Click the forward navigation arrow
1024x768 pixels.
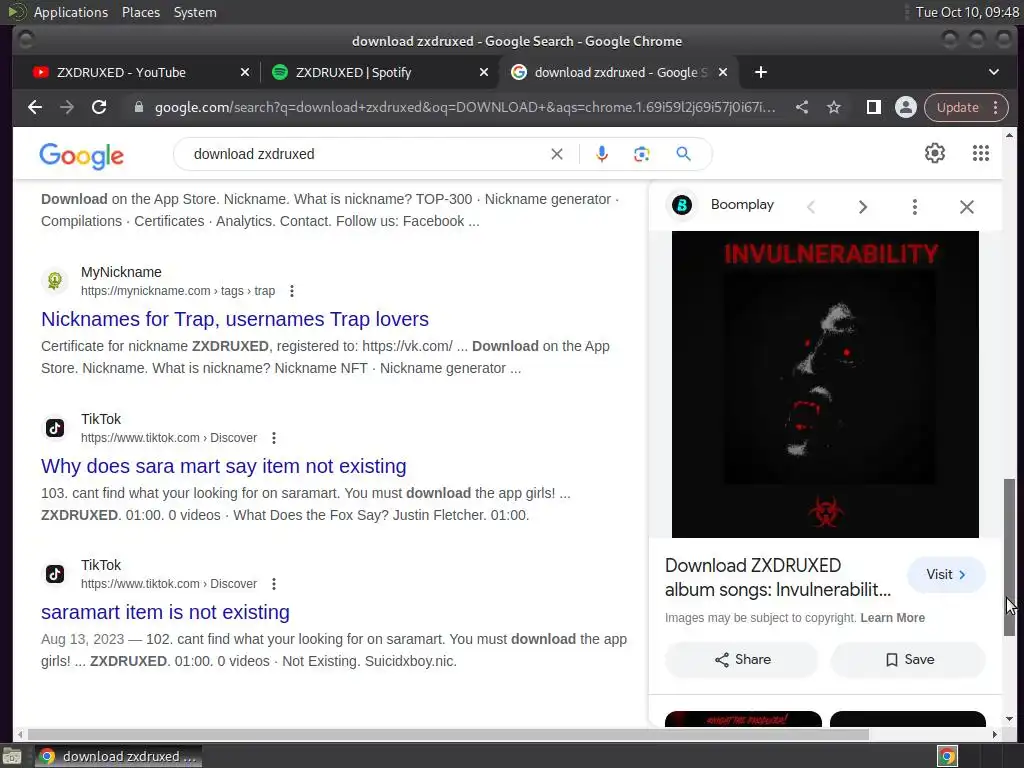(67, 107)
